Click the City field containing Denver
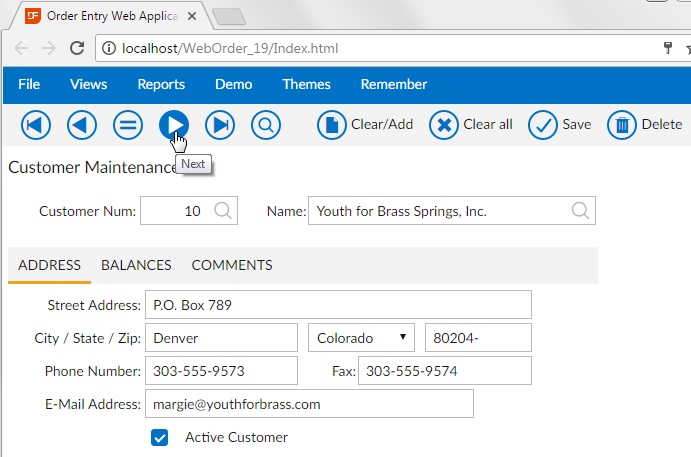691x457 pixels. point(221,338)
